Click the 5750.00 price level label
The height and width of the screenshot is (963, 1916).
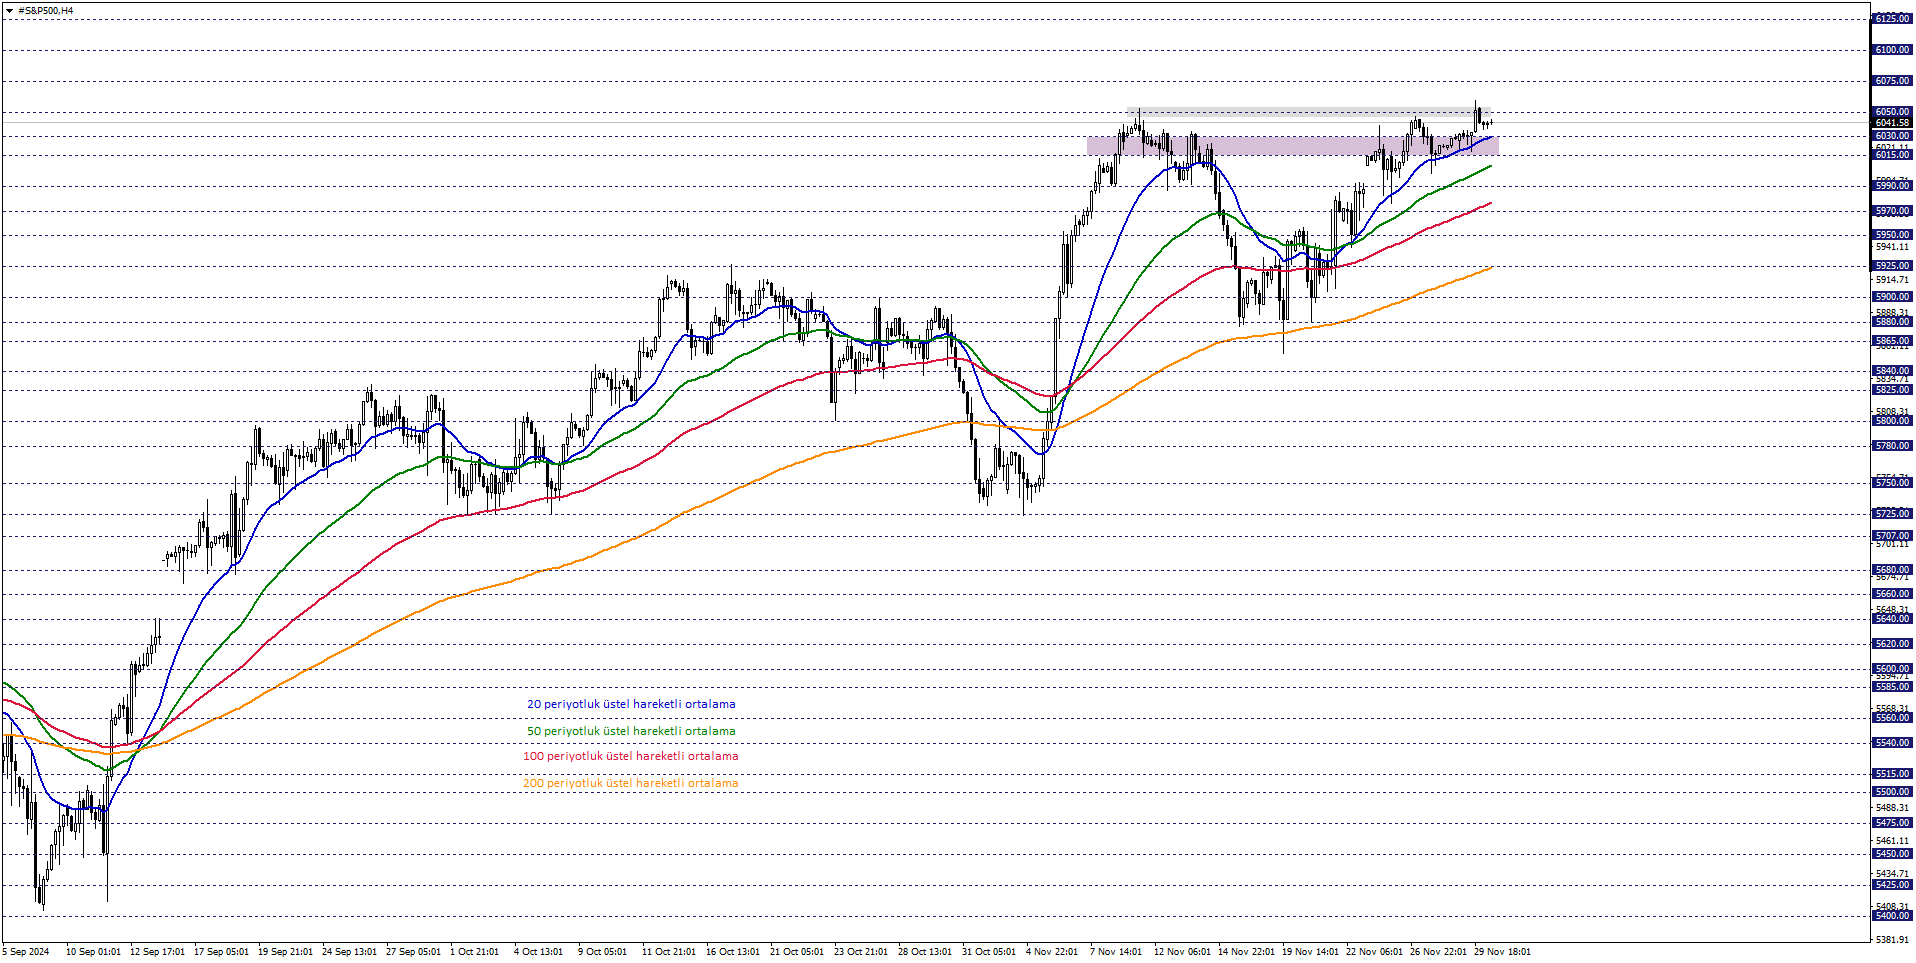pos(1892,483)
